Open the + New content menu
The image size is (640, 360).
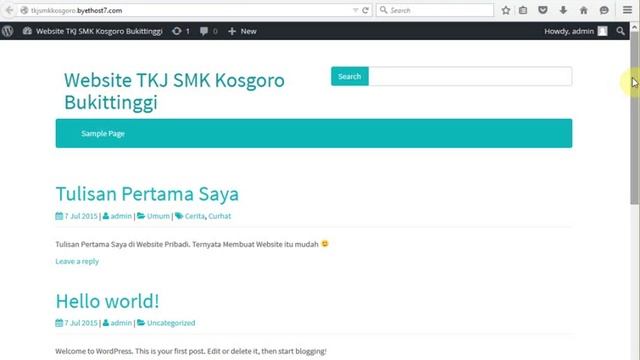tap(242, 31)
